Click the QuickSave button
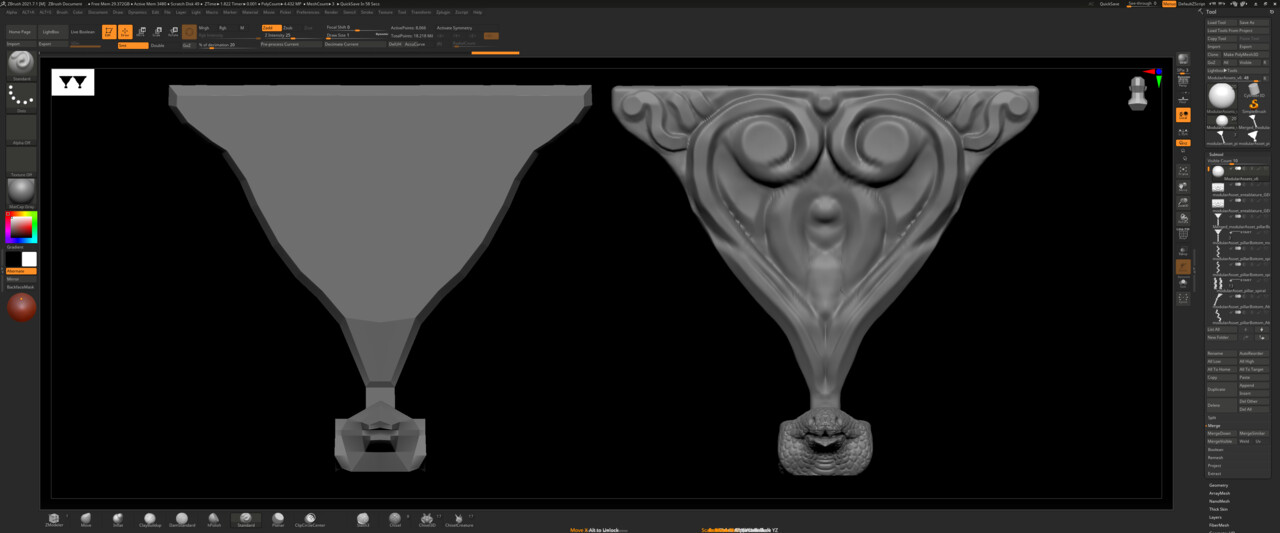Screen dimensions: 1280x533 click(1109, 4)
